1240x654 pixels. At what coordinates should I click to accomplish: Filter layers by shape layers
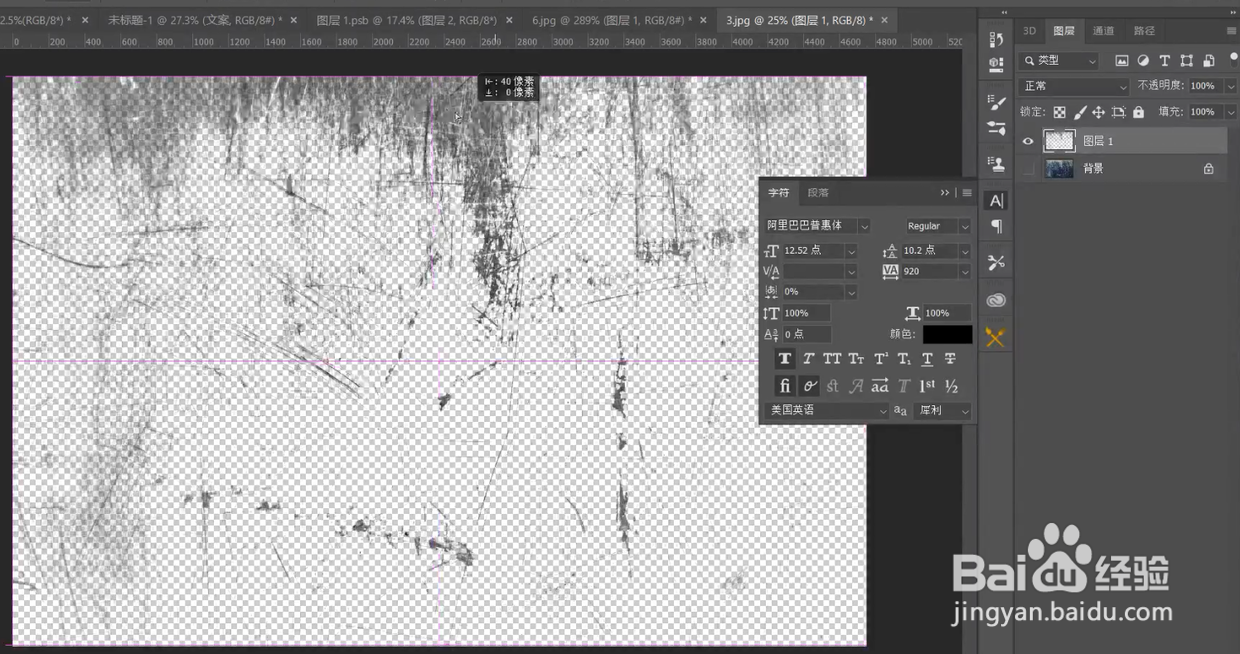[x=1186, y=61]
